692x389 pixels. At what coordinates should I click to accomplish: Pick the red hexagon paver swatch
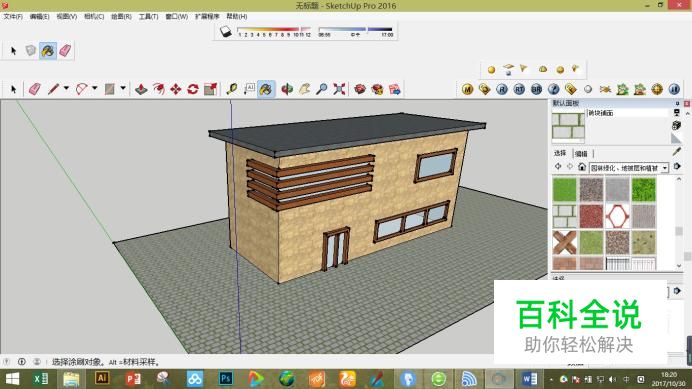pyautogui.click(x=617, y=216)
